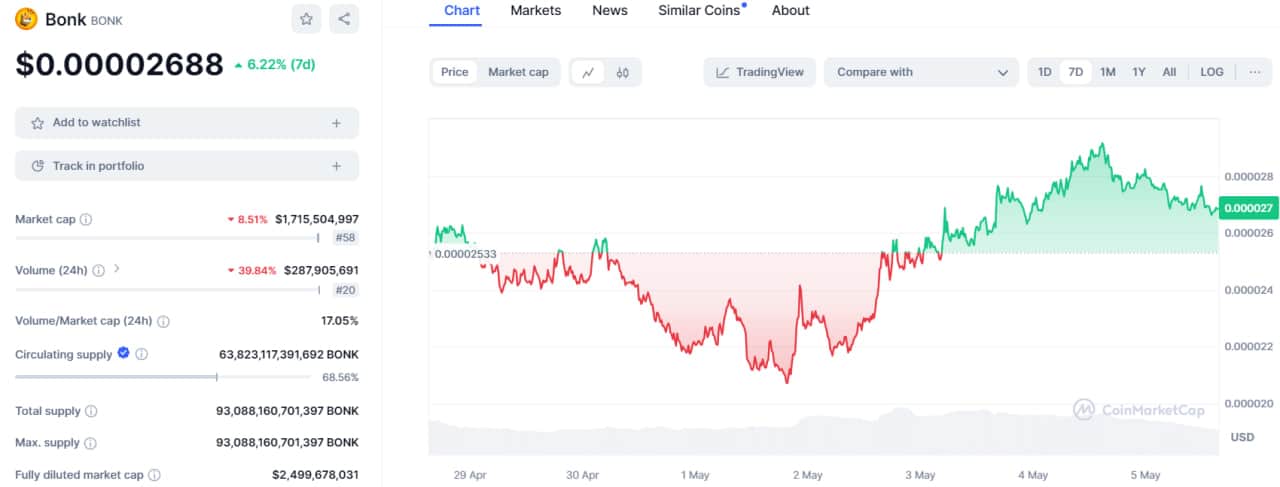Screen dimensions: 1280x487
Task: Click the Add to watchlist button
Action: [x=187, y=123]
